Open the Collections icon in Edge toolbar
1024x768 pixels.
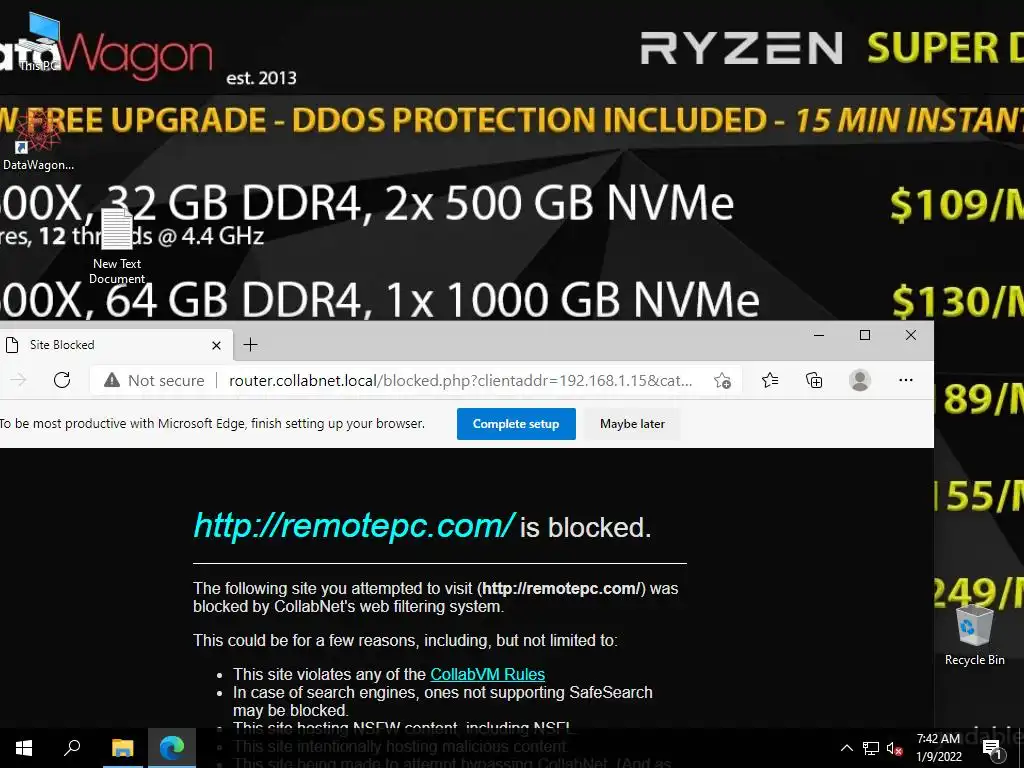[814, 380]
